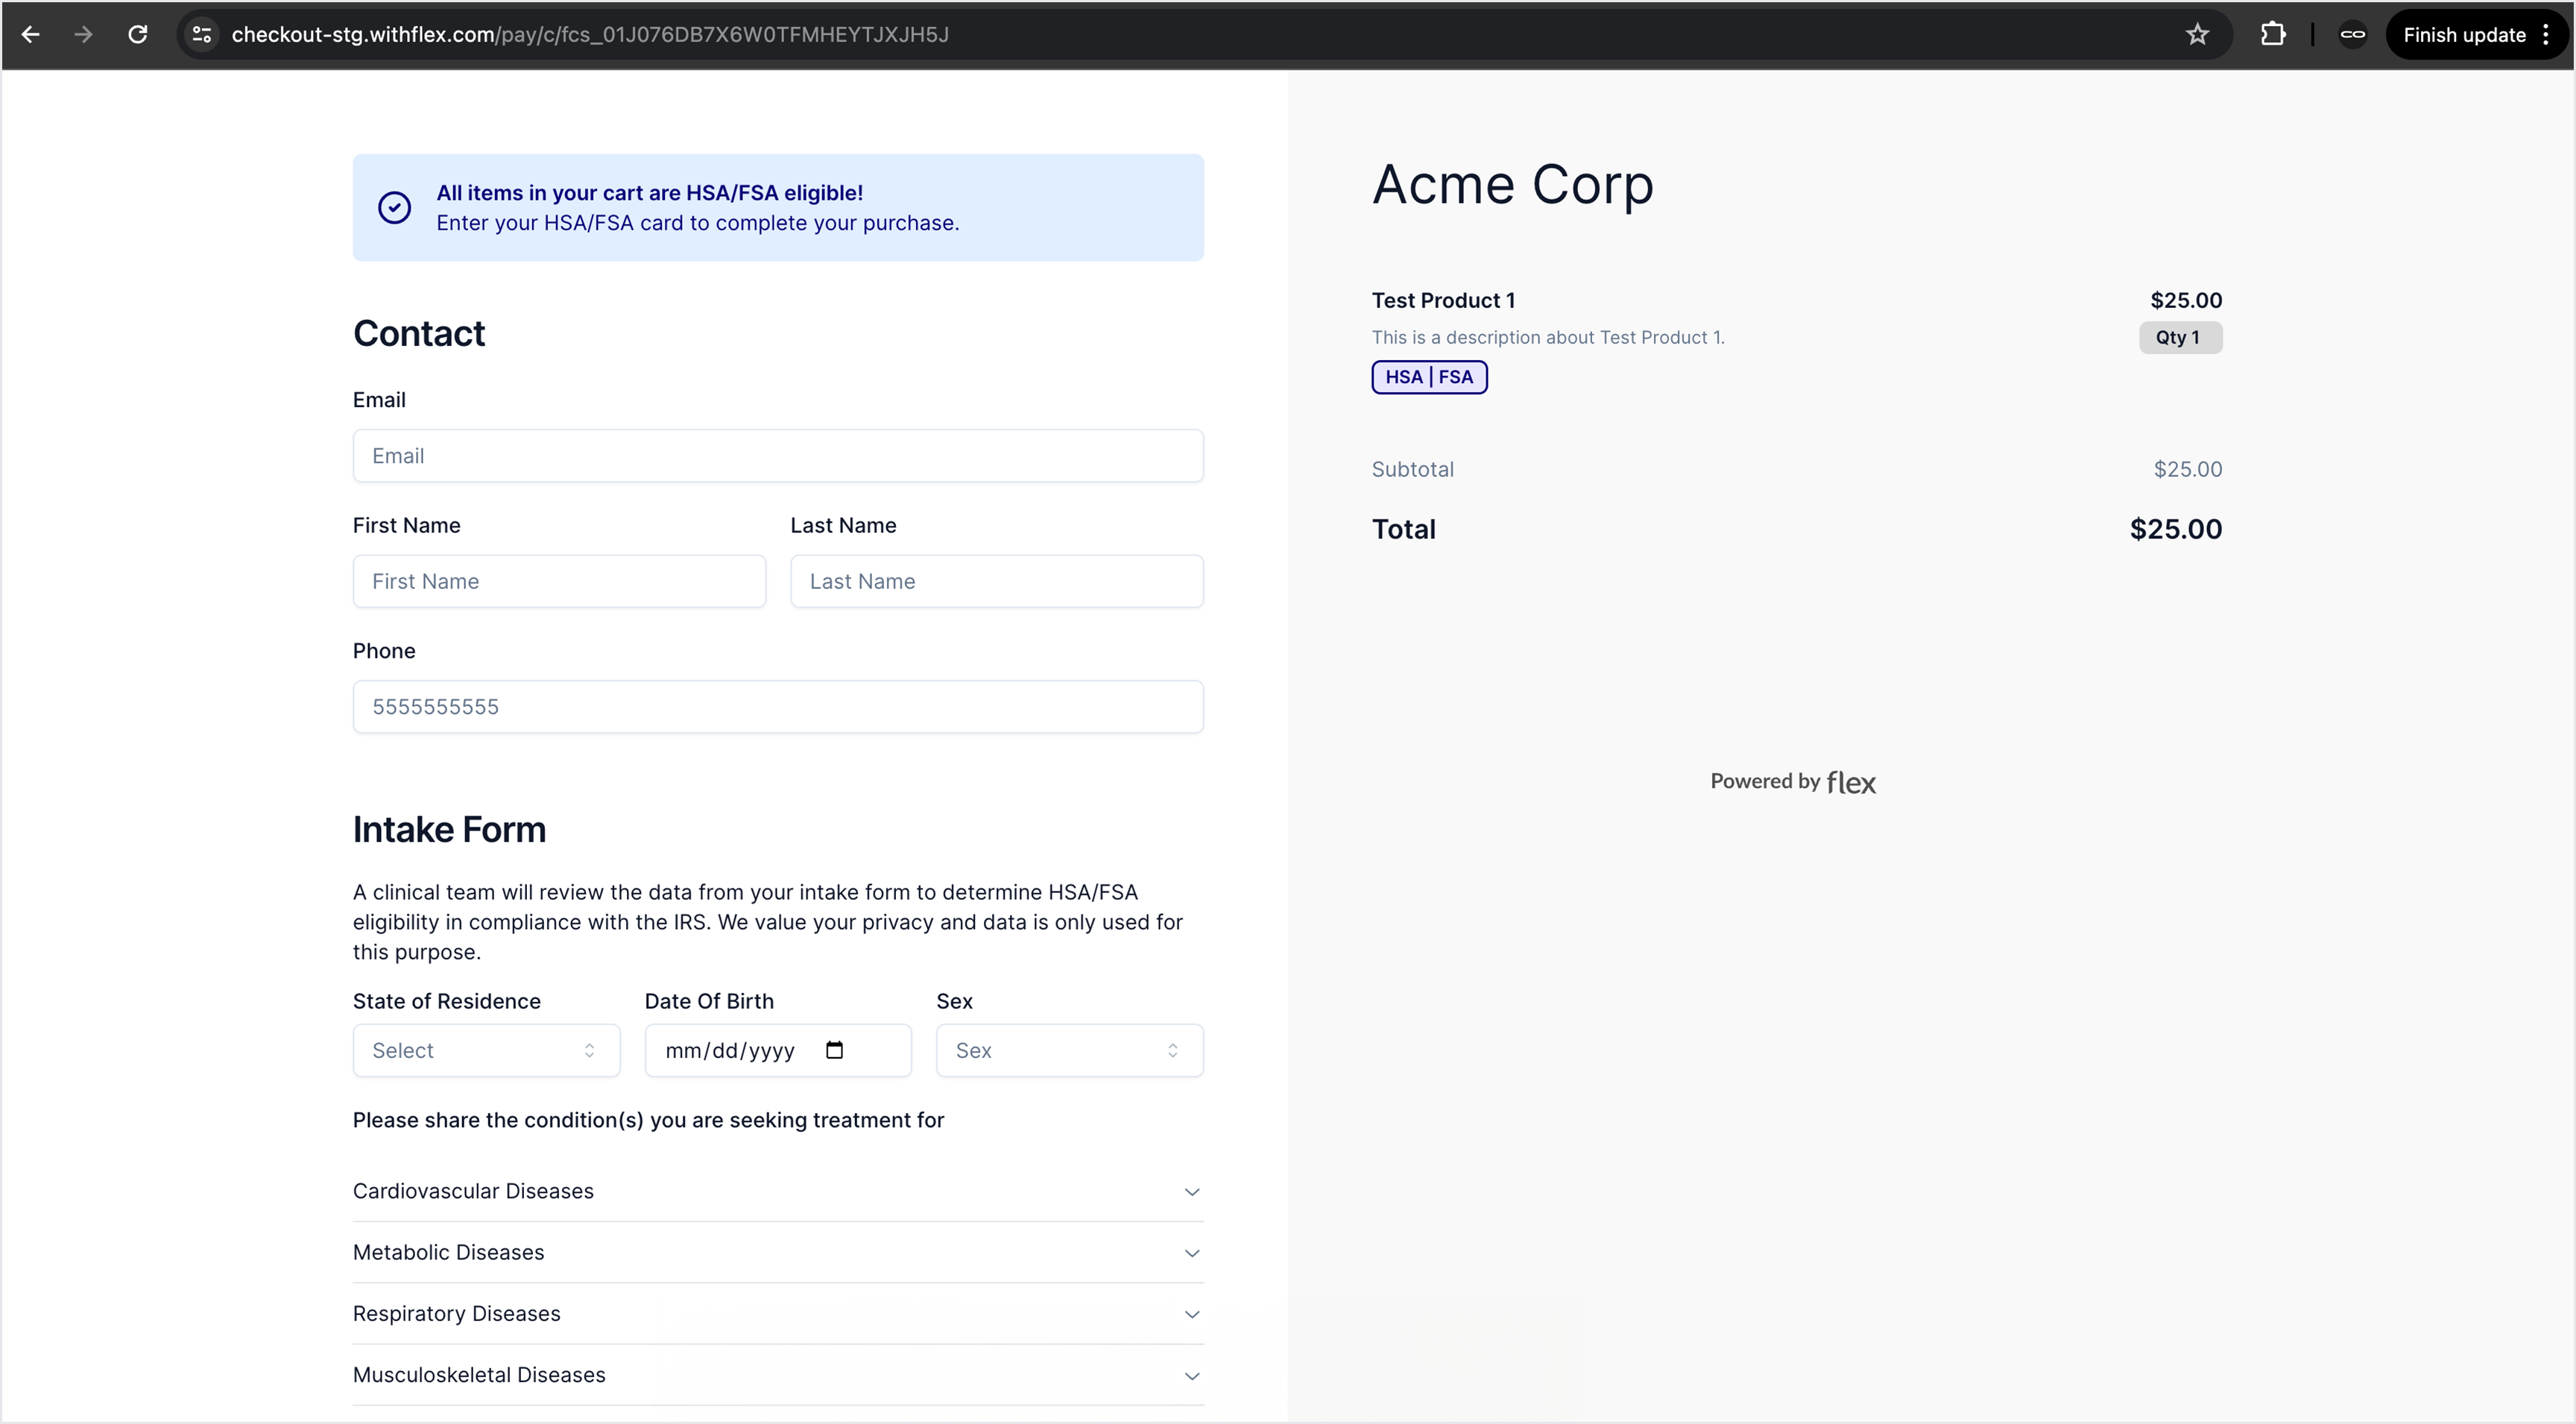Viewport: 2576px width, 1424px height.
Task: Open site information icon in address bar
Action: click(202, 35)
